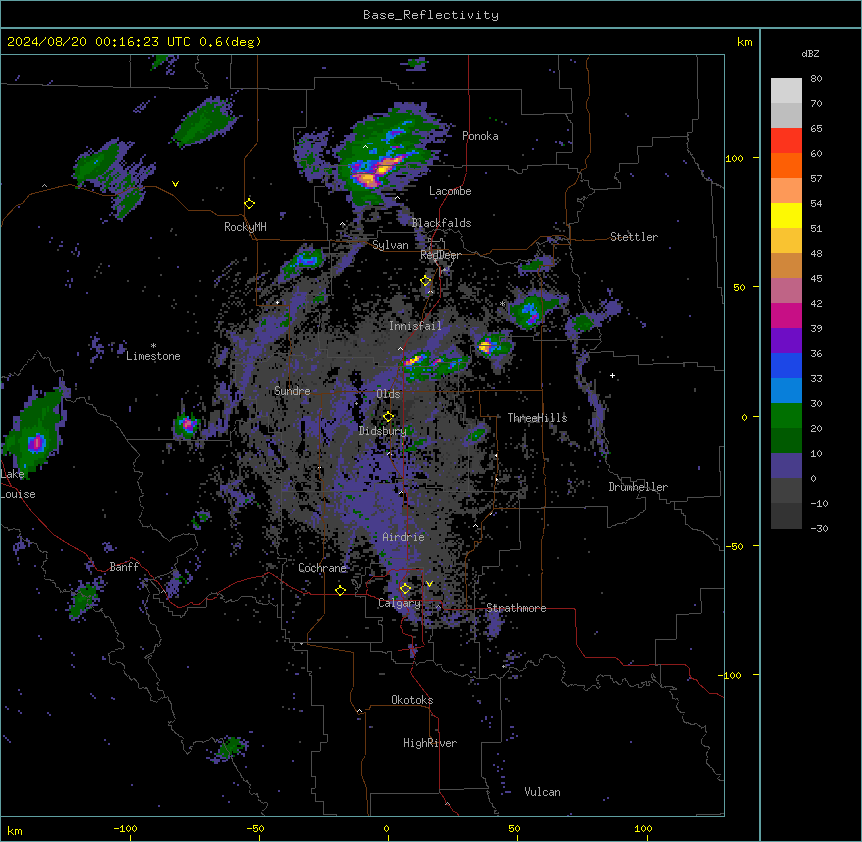The width and height of the screenshot is (862, 842).
Task: Select the yellow diamond marker east of Cochrane
Action: tap(340, 591)
